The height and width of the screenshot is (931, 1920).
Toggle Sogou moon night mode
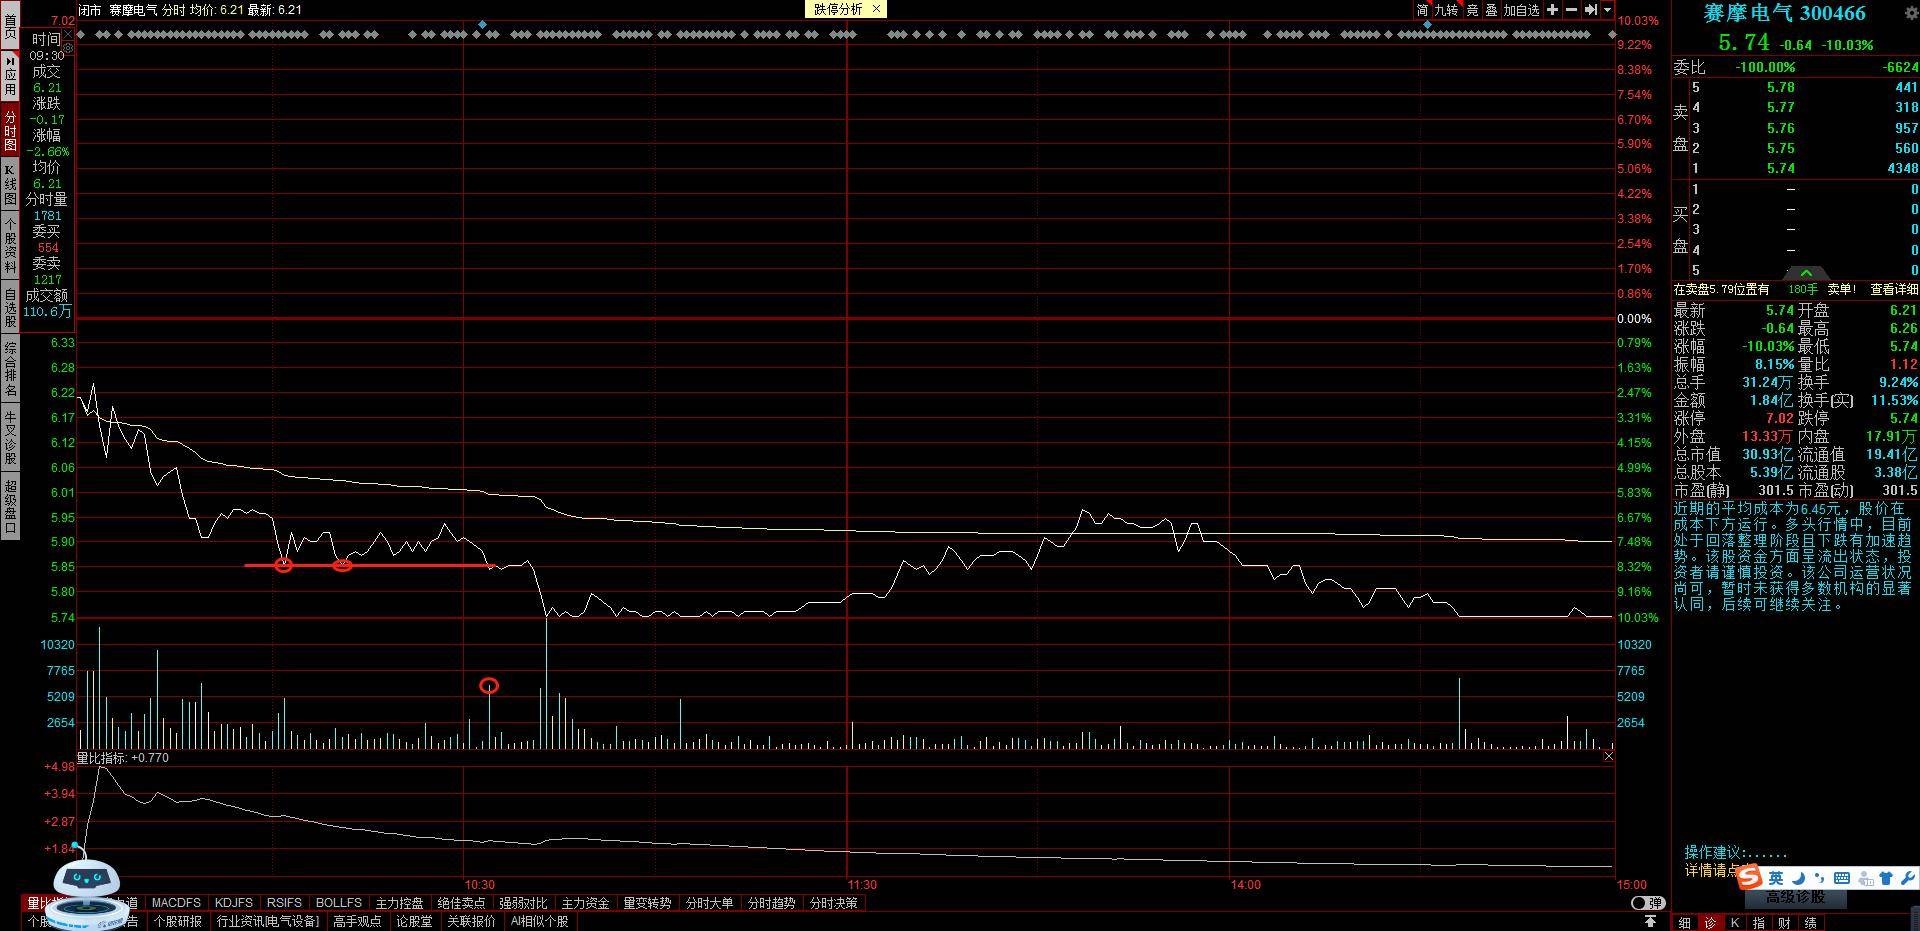click(x=1798, y=878)
